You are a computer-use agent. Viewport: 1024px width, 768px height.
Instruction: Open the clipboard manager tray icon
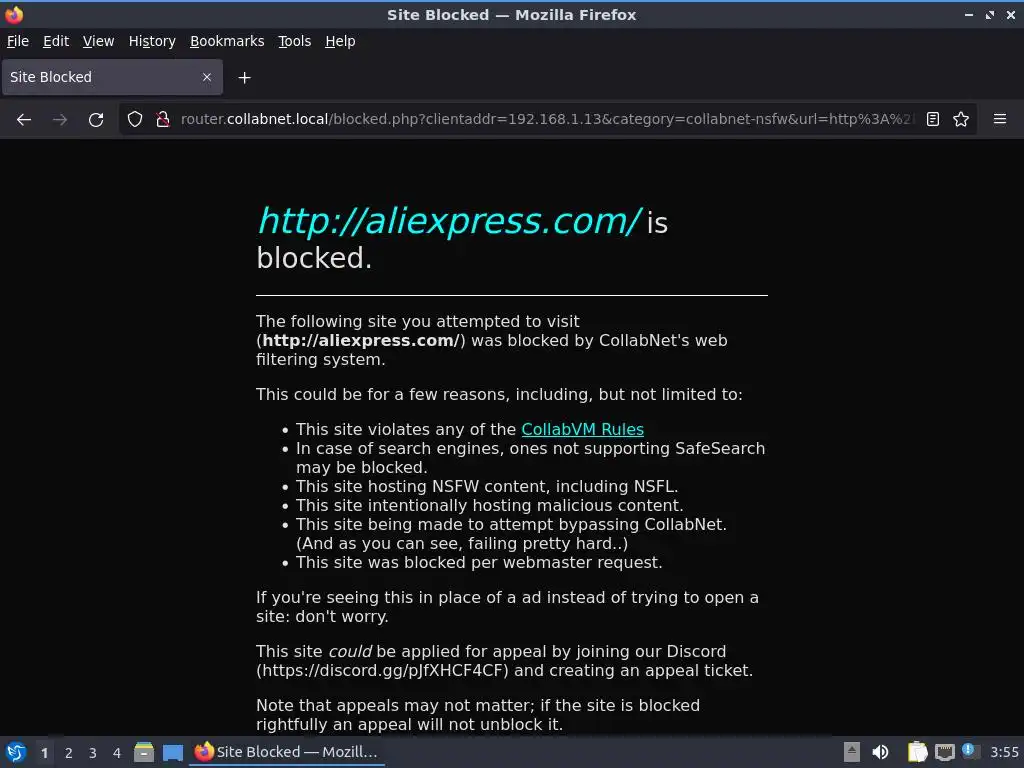coord(917,752)
